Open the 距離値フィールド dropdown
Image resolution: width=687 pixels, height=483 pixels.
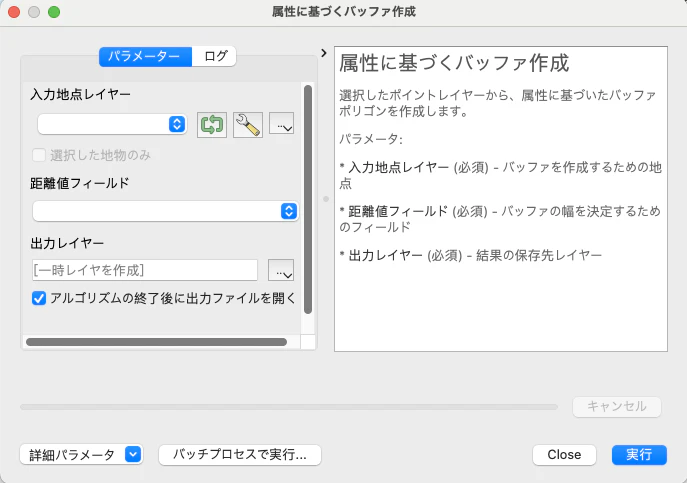(166, 211)
